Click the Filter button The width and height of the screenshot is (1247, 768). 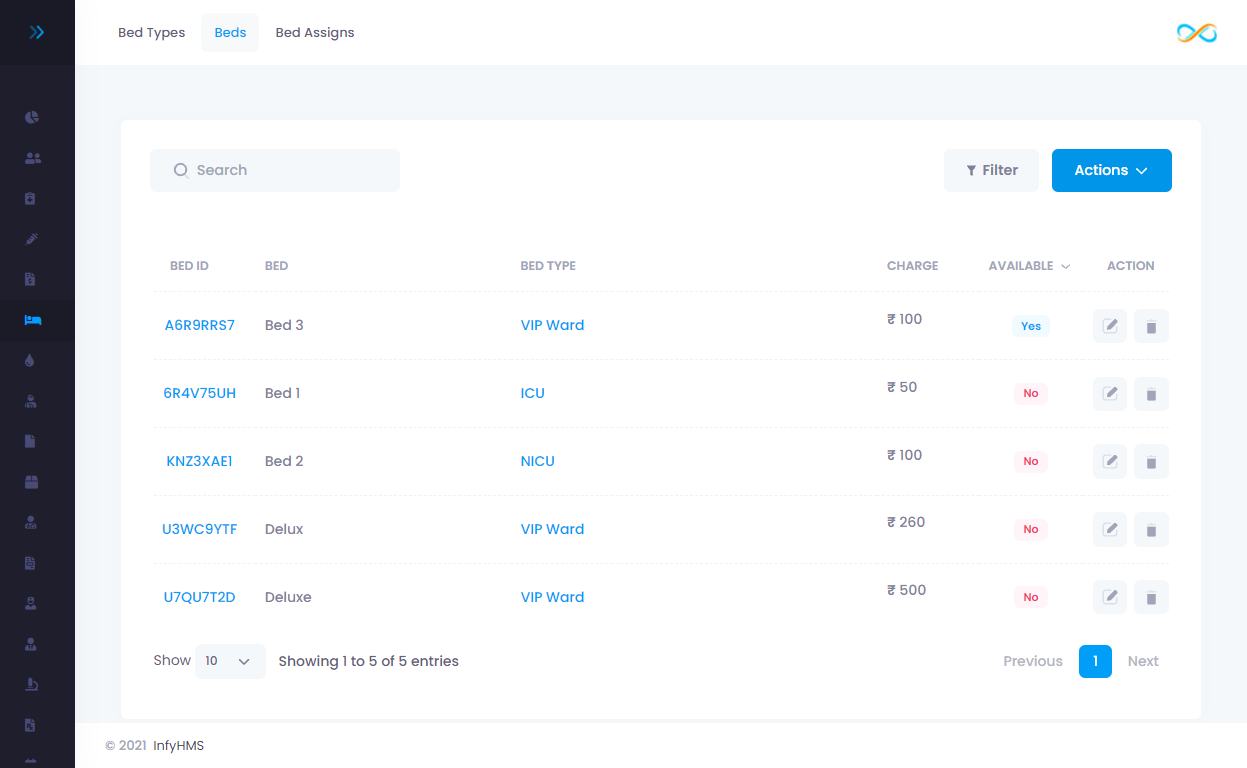[991, 170]
